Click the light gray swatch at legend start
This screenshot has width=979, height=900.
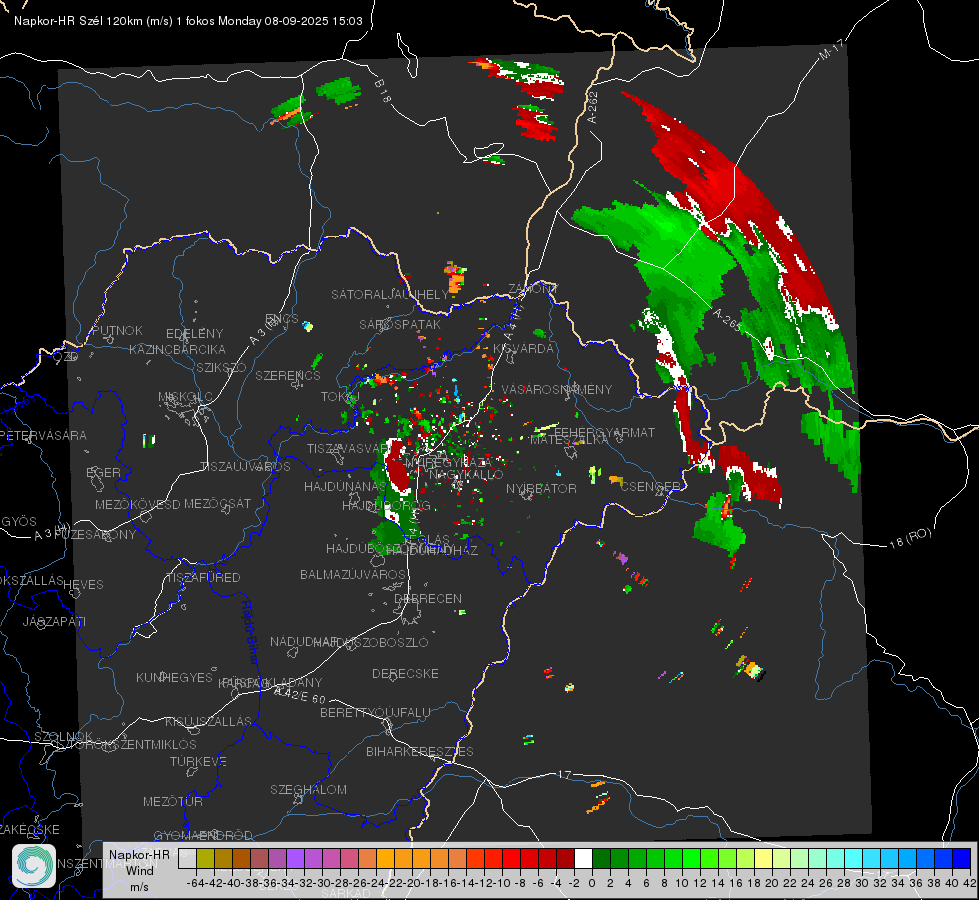click(x=187, y=859)
